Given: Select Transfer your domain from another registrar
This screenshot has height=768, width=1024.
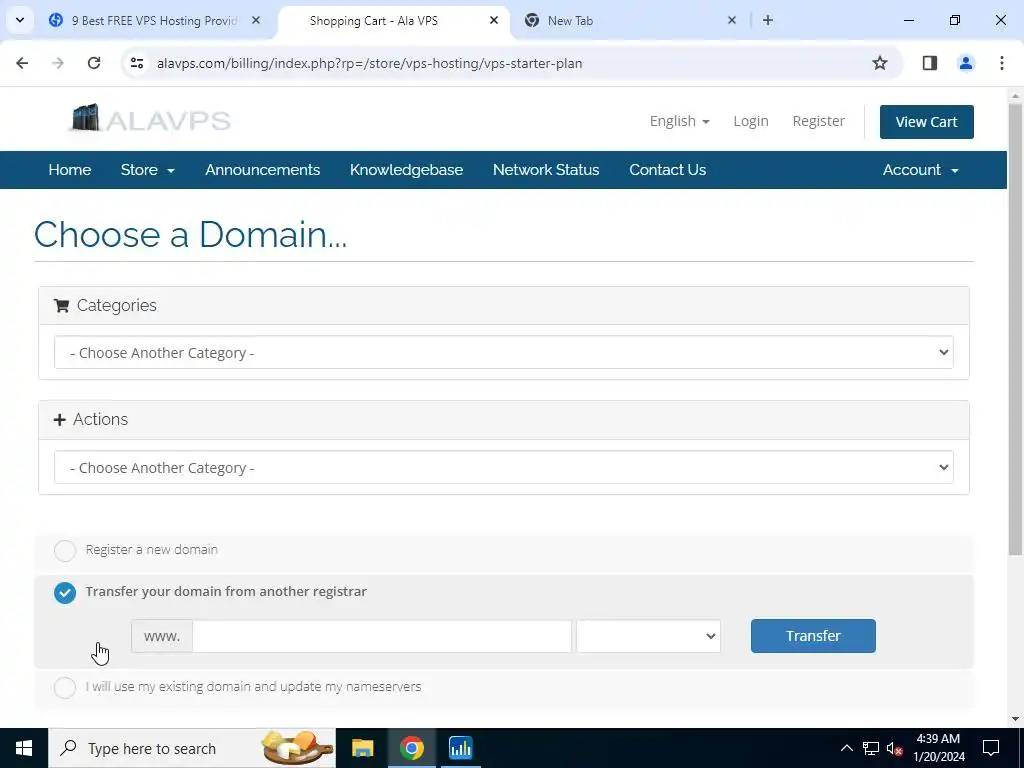Looking at the screenshot, I should [x=65, y=592].
